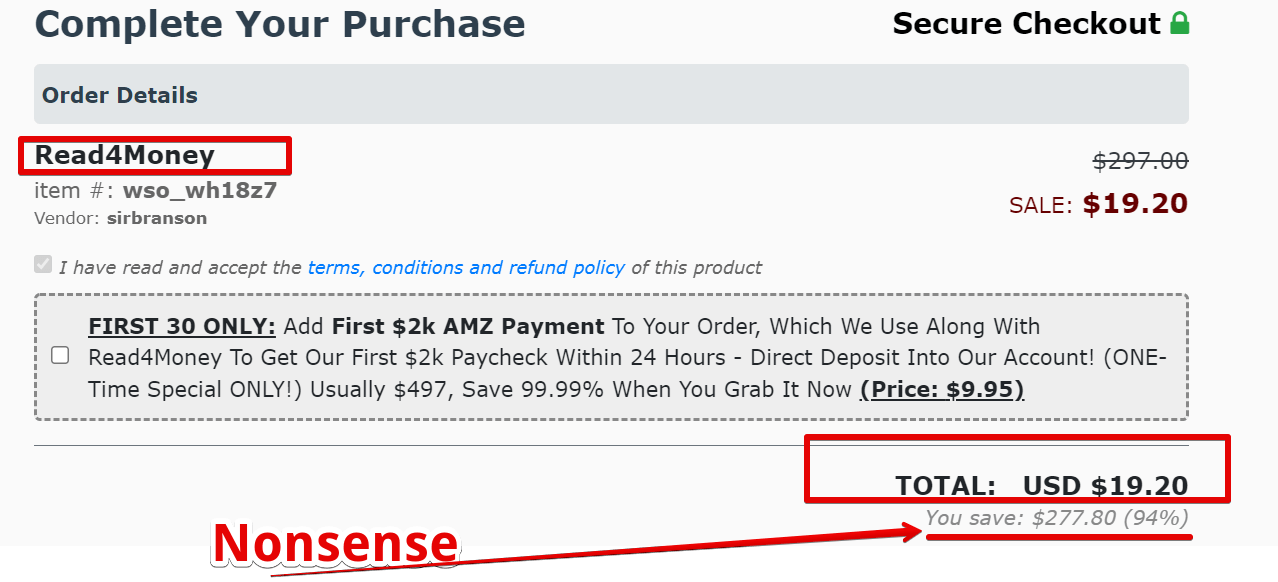Click the underlined Price: $9.95 text
This screenshot has height=582, width=1278.
[942, 389]
